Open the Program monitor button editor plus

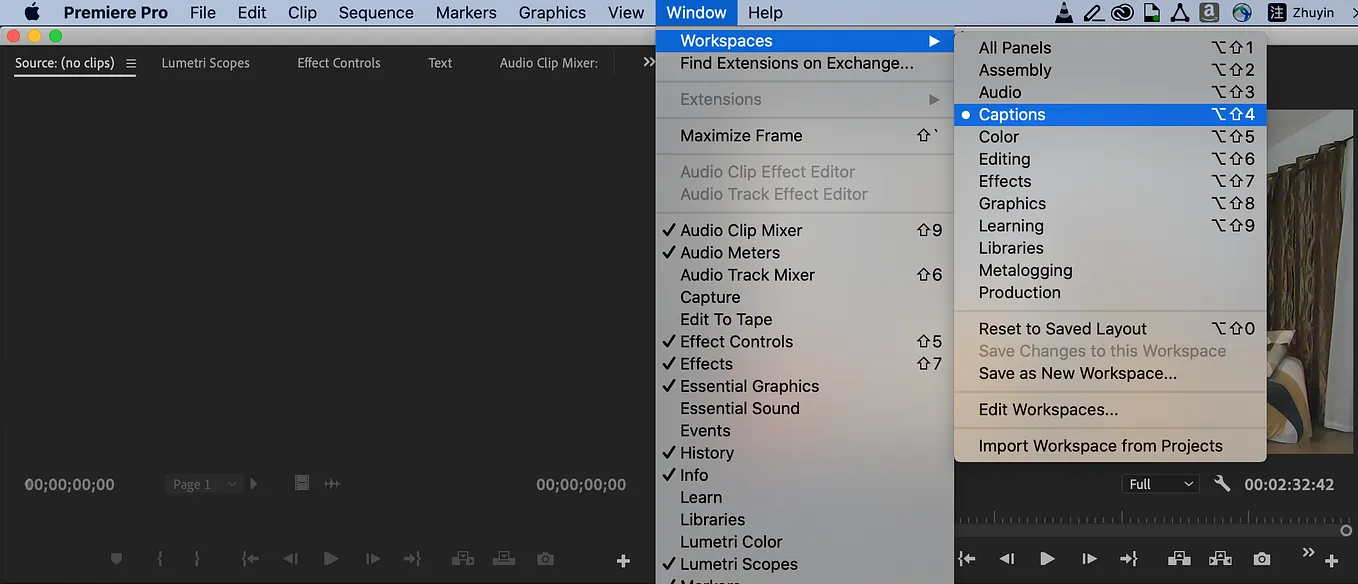coord(1331,561)
